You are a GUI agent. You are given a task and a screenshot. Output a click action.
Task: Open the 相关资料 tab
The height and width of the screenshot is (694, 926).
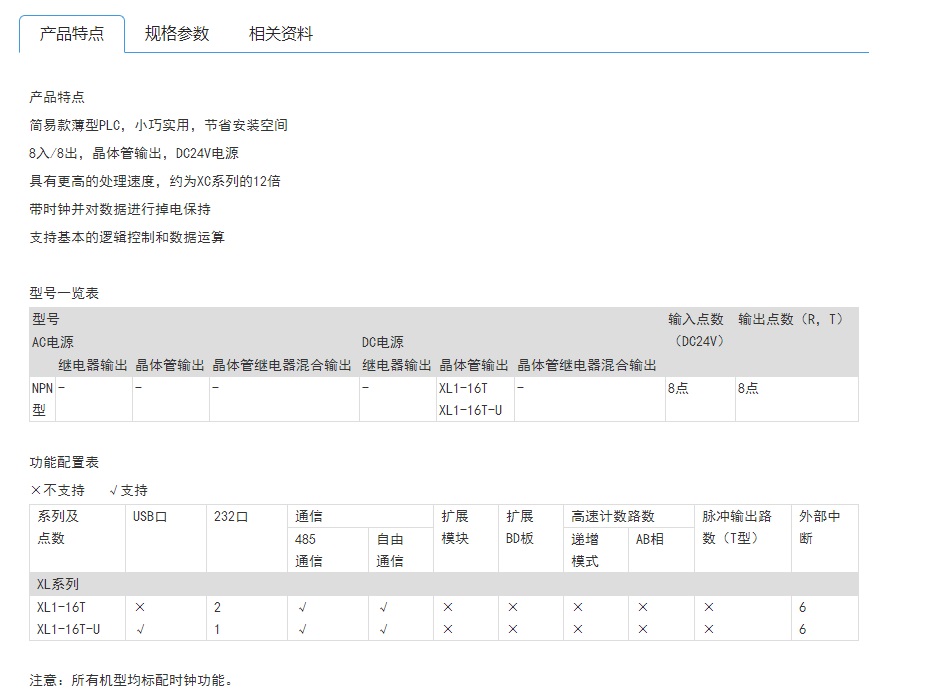click(281, 34)
